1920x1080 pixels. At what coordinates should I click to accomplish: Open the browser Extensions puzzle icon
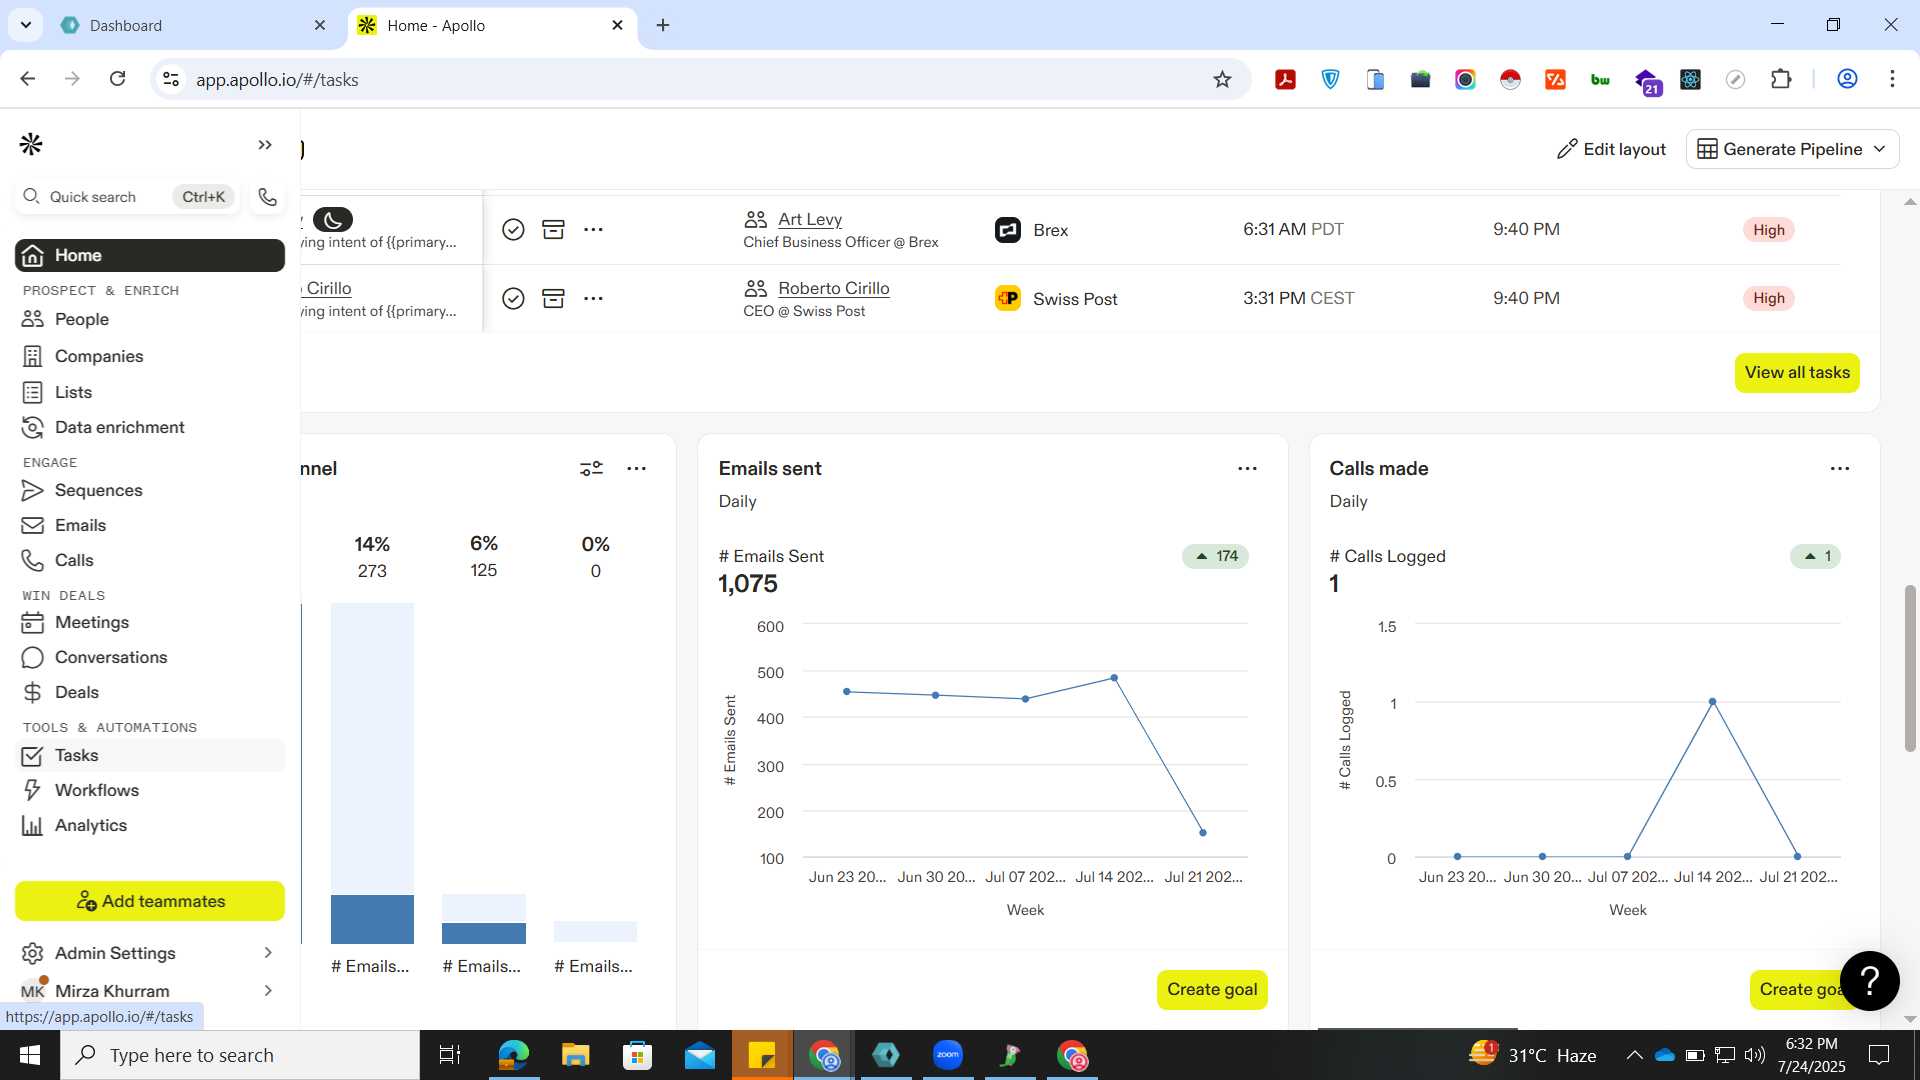tap(1781, 79)
